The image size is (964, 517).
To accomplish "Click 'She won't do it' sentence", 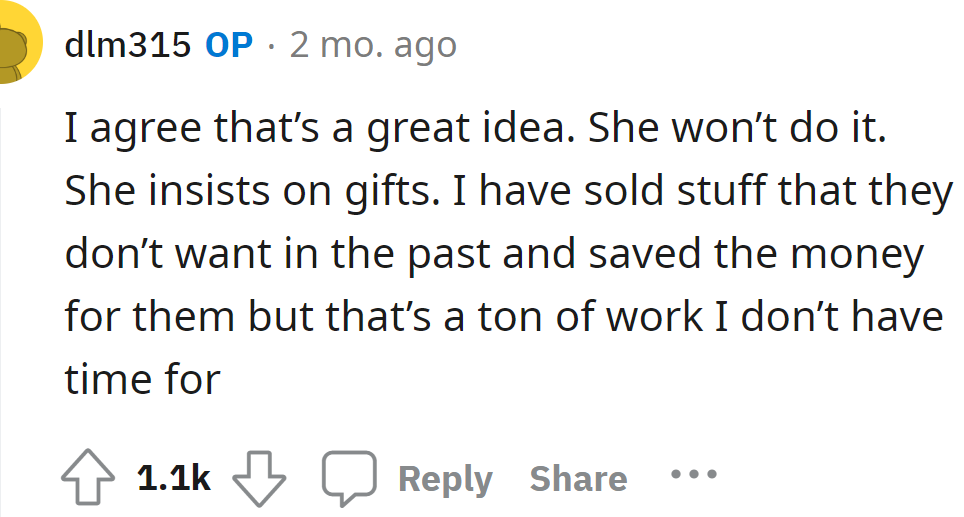I will (737, 132).
